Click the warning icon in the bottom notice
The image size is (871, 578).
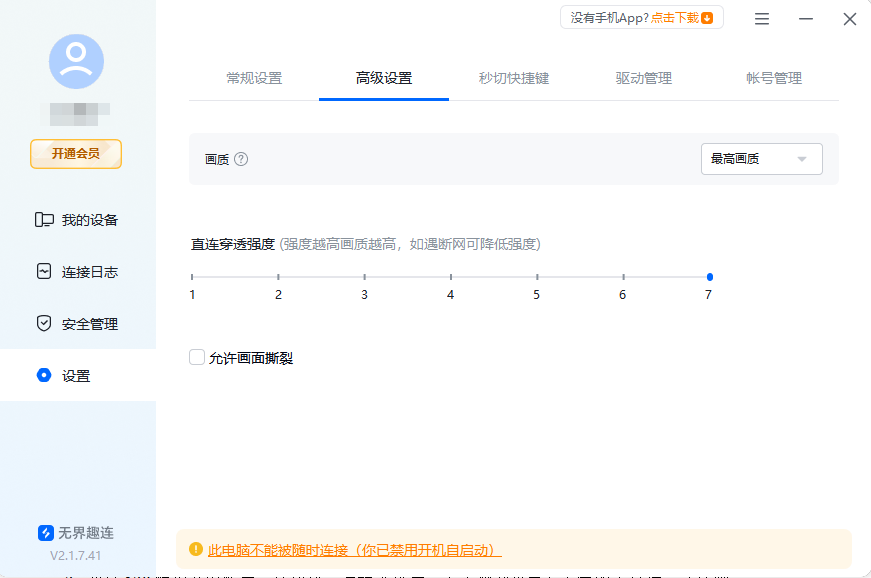click(195, 548)
